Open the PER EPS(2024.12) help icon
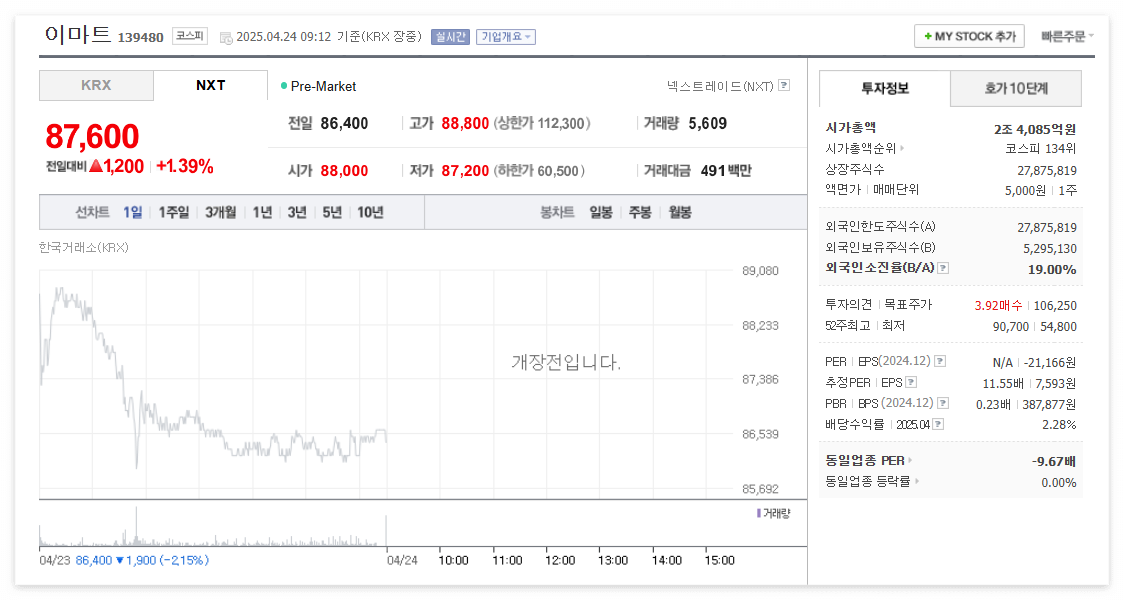 (939, 361)
